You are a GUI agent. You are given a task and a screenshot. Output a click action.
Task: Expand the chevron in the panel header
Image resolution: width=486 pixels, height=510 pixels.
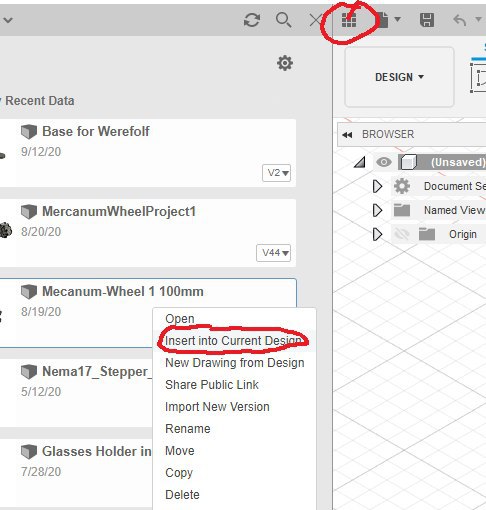[x=8, y=20]
